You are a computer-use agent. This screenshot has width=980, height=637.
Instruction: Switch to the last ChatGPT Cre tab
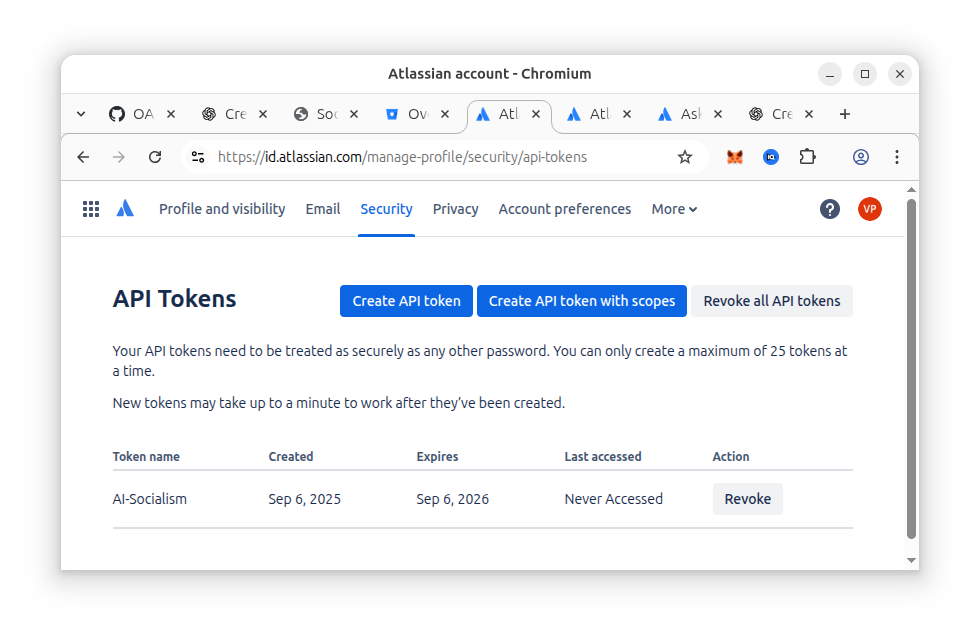click(x=771, y=114)
